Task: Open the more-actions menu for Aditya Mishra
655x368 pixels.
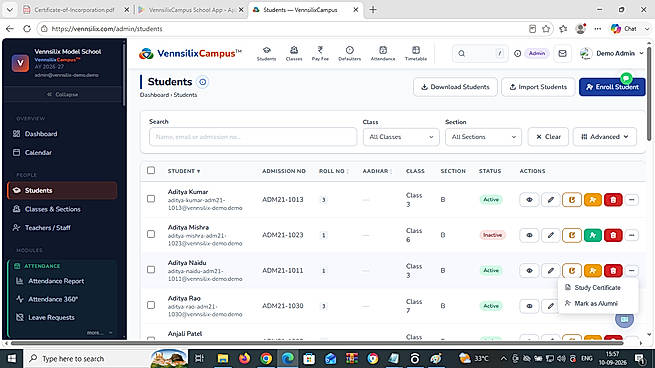Action: (632, 235)
